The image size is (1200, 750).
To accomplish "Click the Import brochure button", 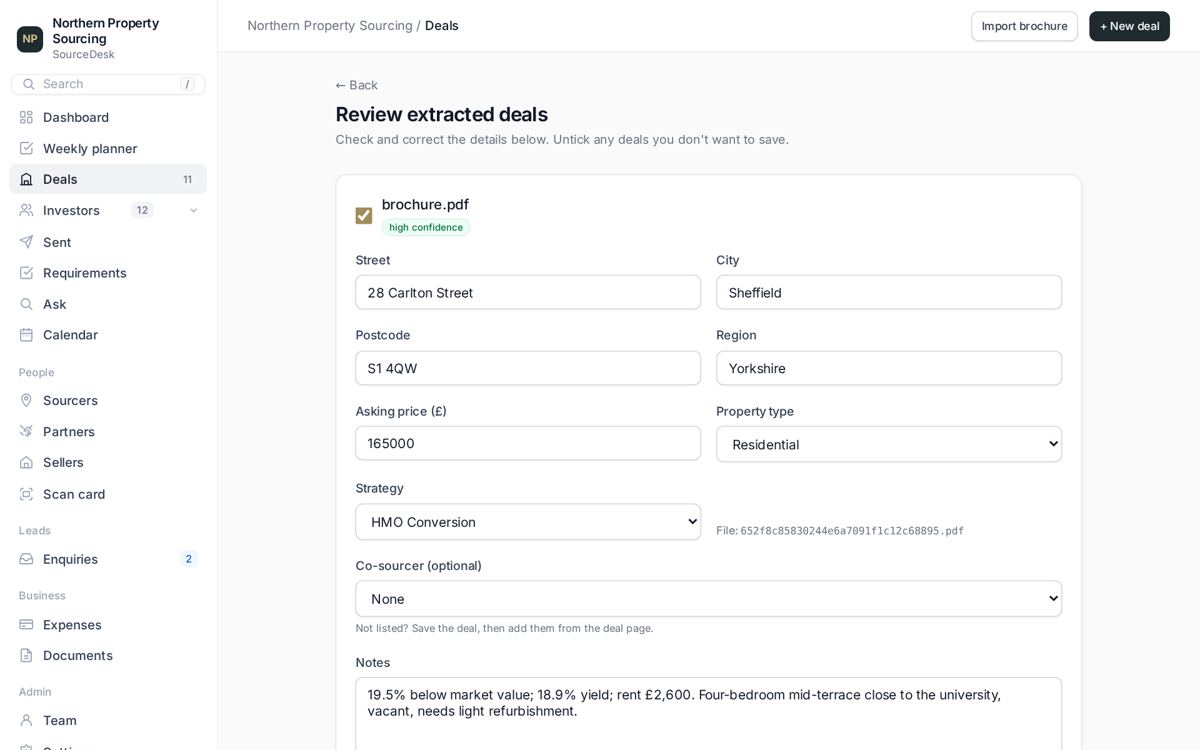I will (1024, 26).
